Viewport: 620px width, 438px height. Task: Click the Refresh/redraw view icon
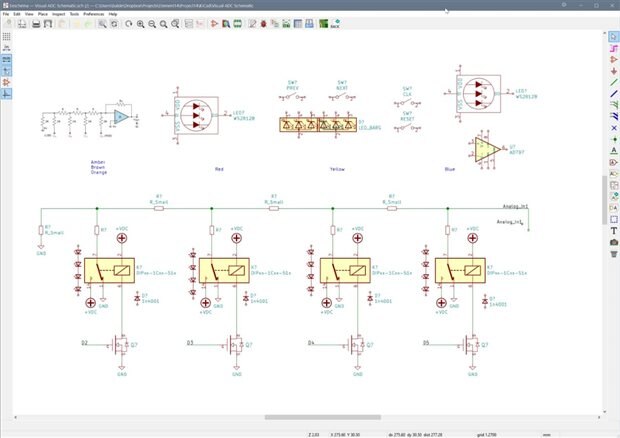(128, 23)
